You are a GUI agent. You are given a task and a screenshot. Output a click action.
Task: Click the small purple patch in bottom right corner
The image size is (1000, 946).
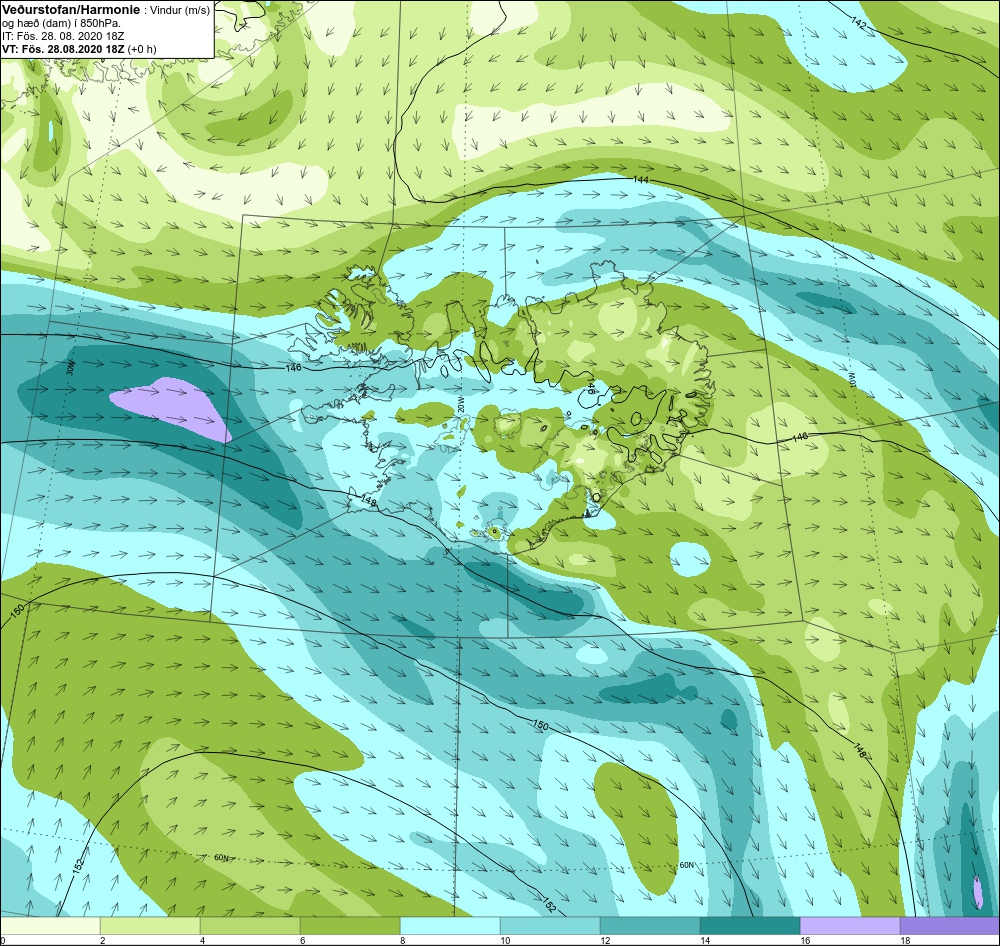(x=978, y=893)
